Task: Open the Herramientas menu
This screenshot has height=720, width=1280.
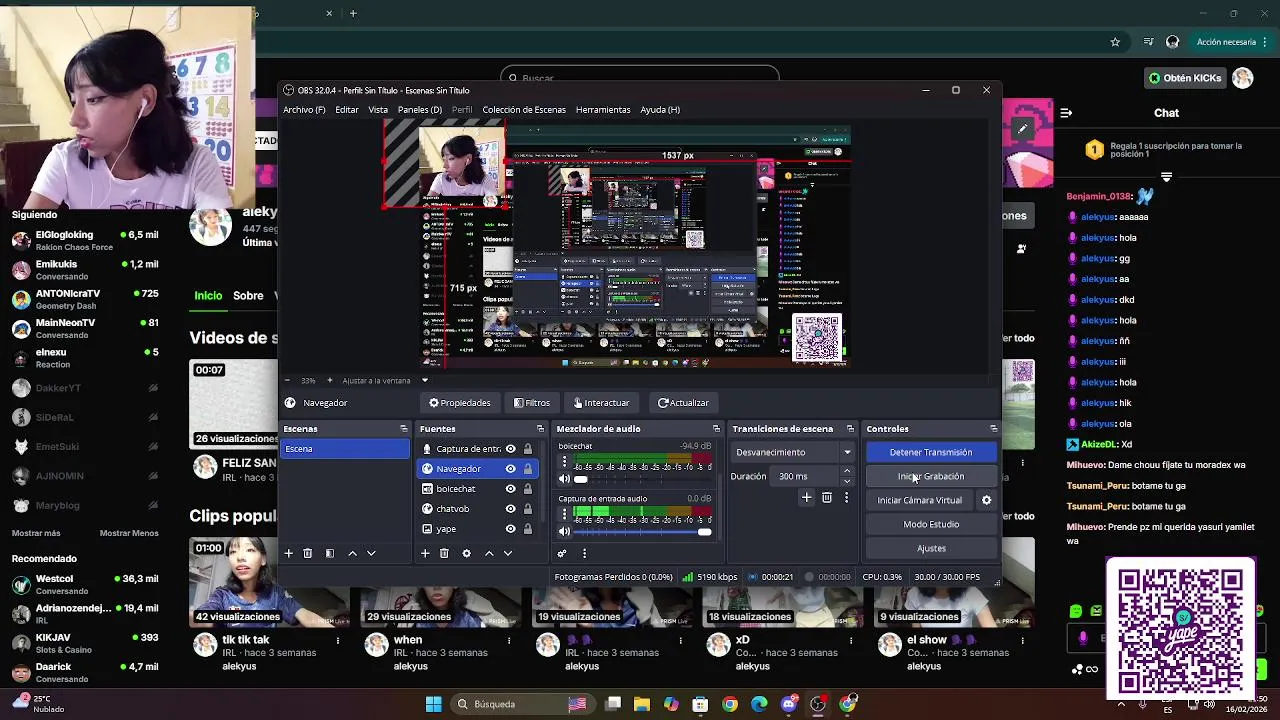Action: point(603,110)
